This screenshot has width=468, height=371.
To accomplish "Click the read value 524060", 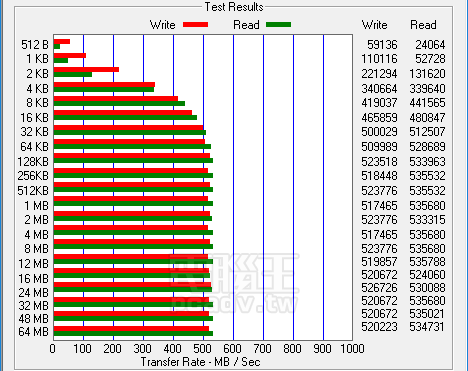I will (x=428, y=275).
